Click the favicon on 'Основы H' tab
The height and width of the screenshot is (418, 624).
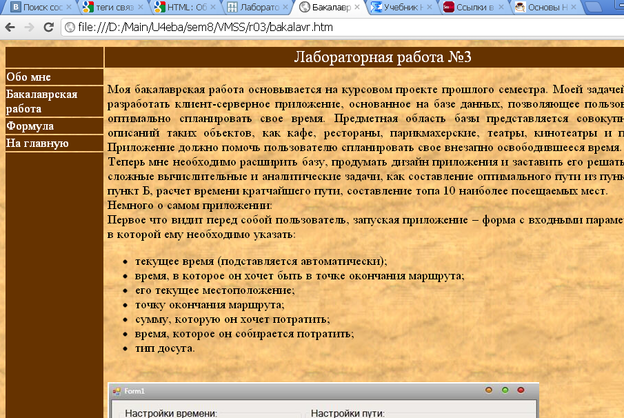[520, 7]
